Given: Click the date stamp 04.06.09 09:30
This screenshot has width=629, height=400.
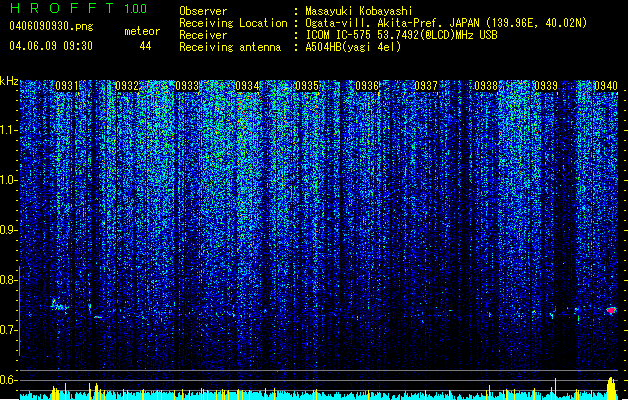Looking at the screenshot, I should tap(51, 46).
